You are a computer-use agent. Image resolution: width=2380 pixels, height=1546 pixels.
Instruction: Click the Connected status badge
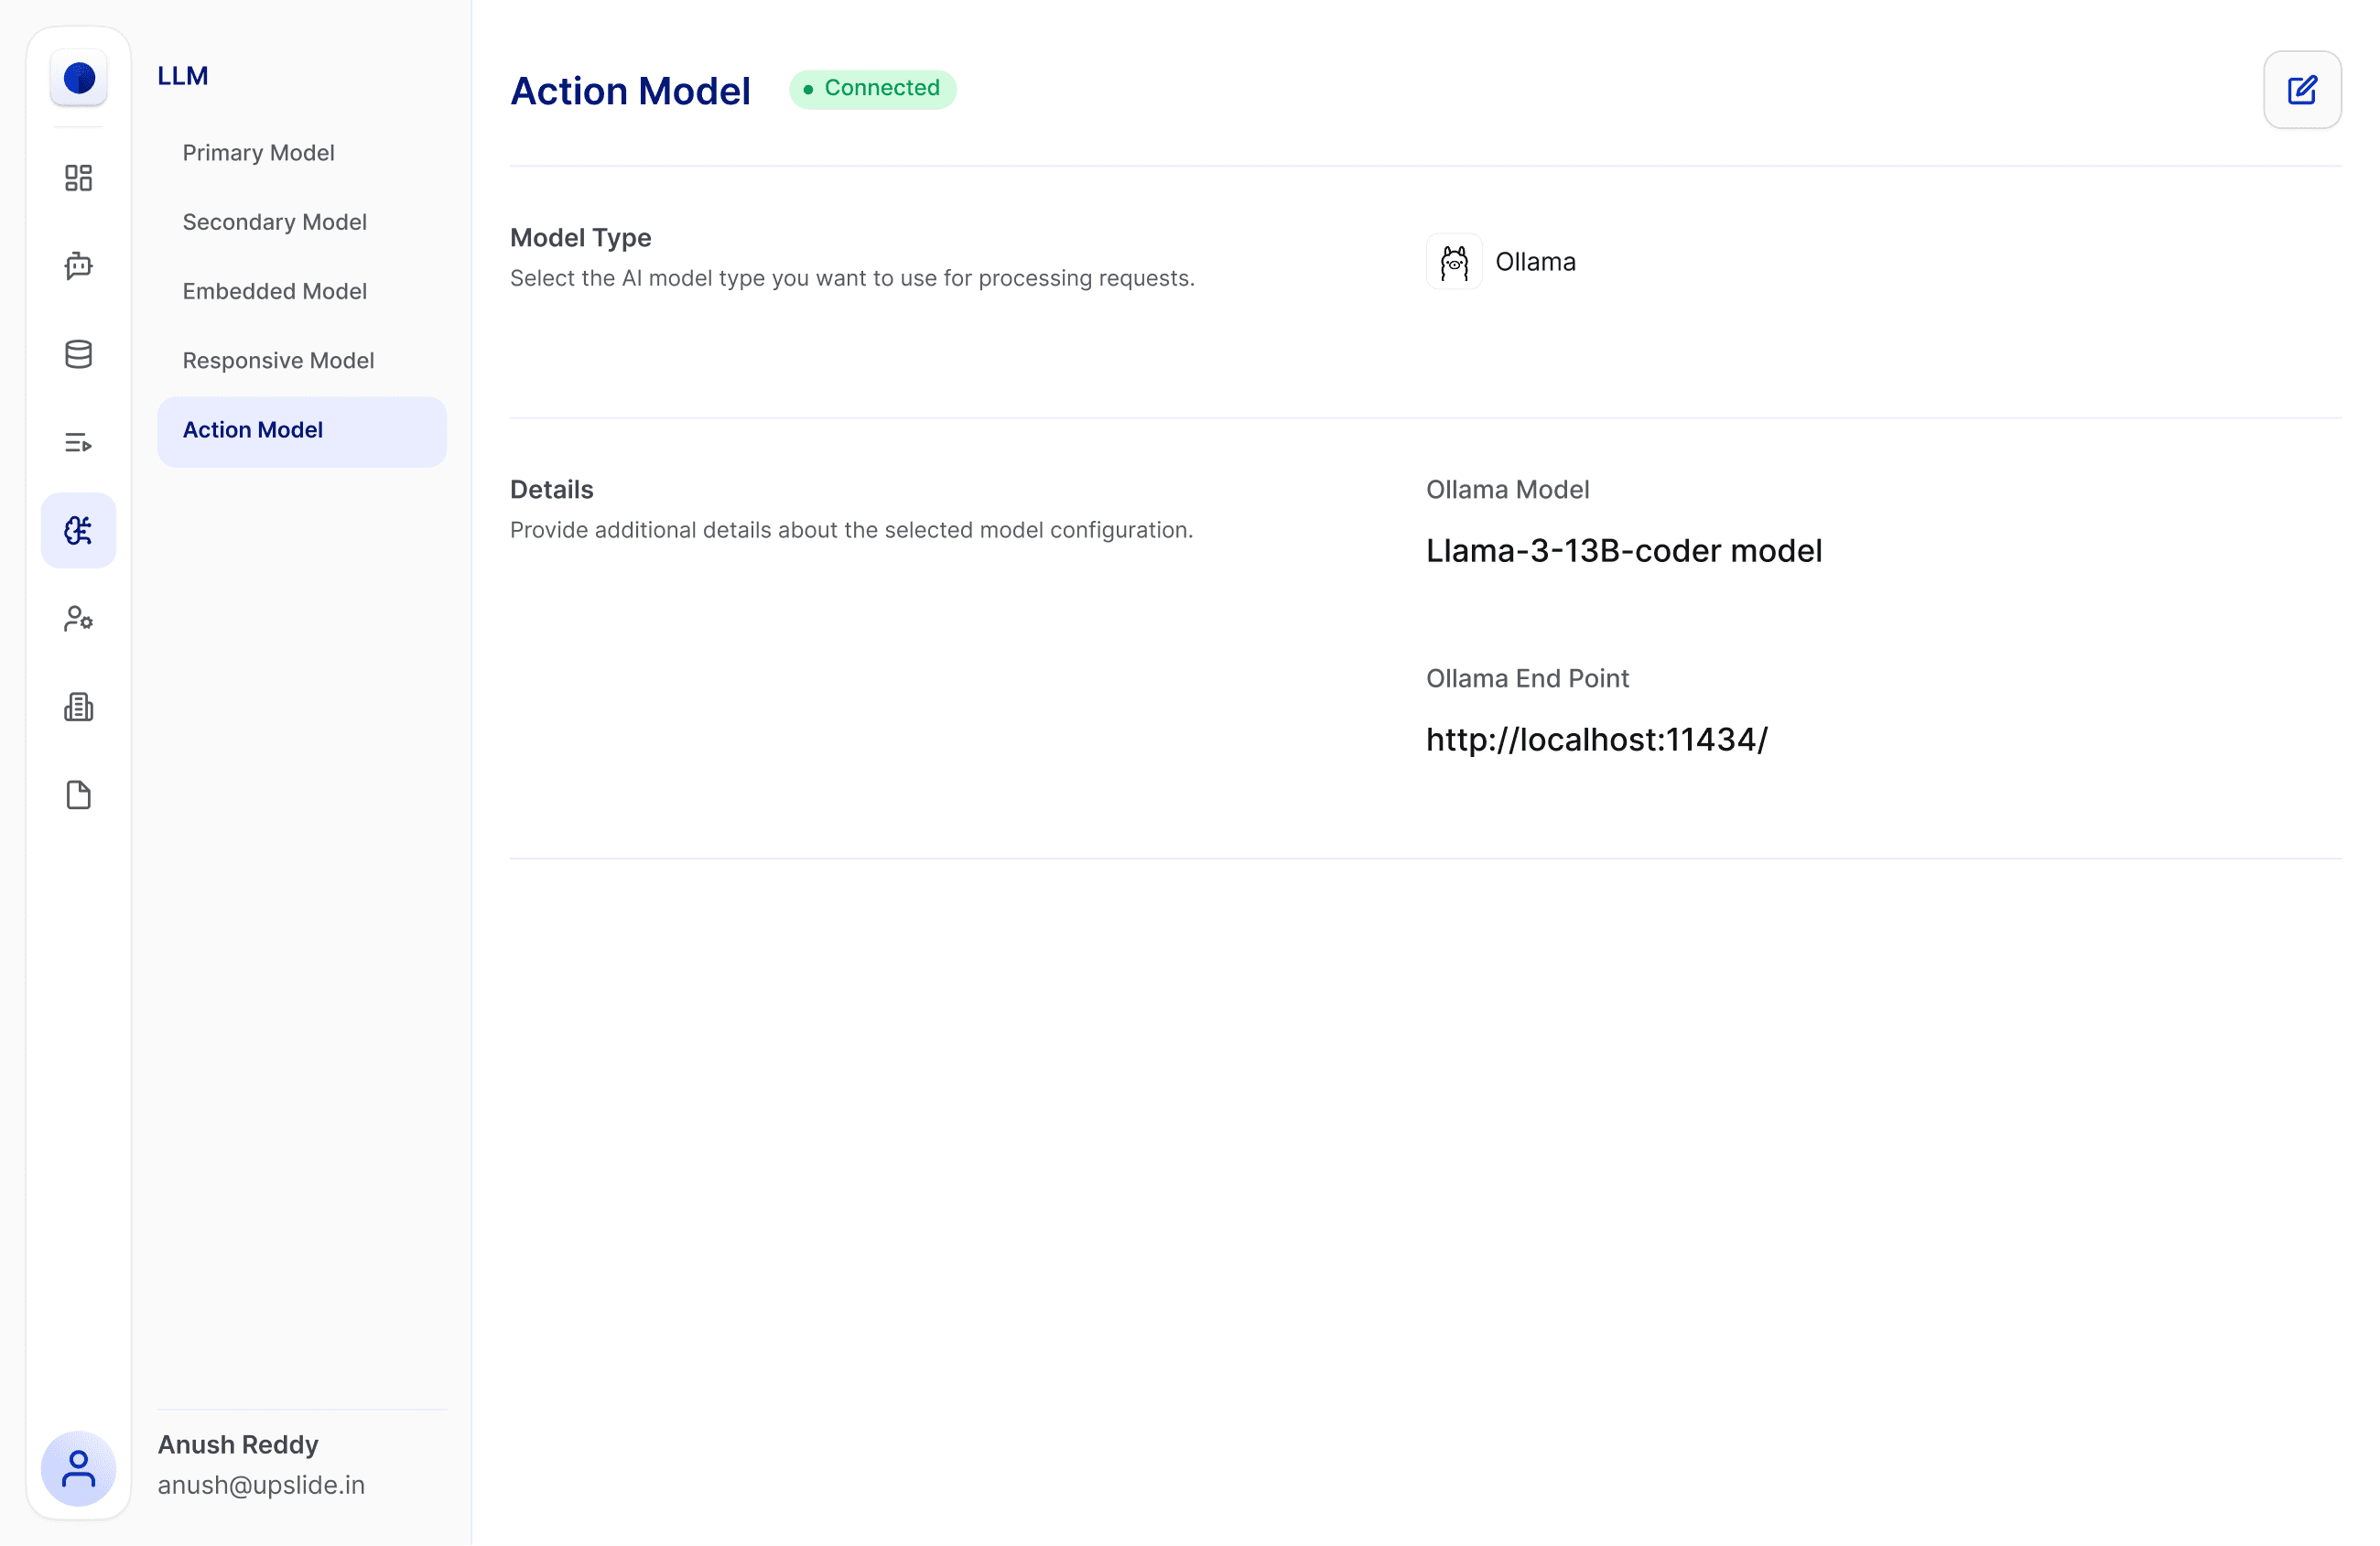point(872,89)
